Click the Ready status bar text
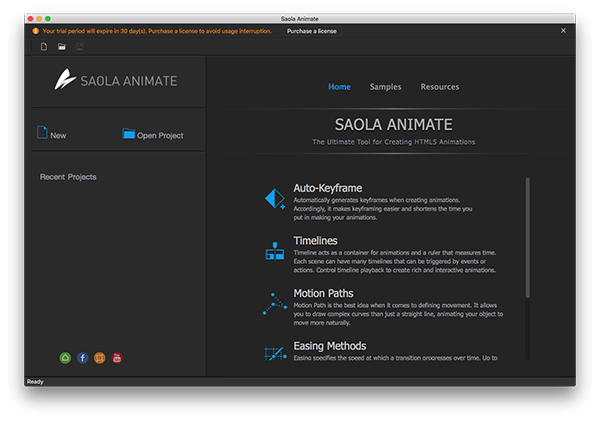This screenshot has height=421, width=600. pyautogui.click(x=35, y=382)
